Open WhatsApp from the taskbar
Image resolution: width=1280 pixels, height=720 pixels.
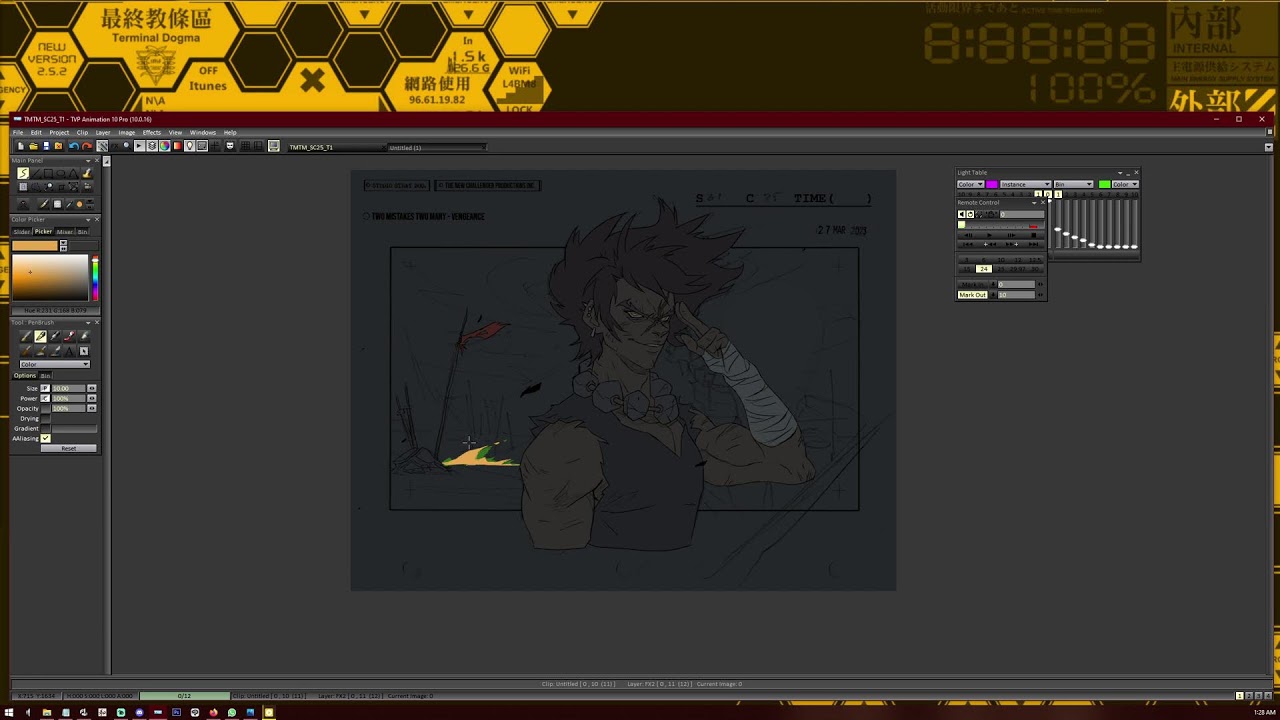pos(232,712)
